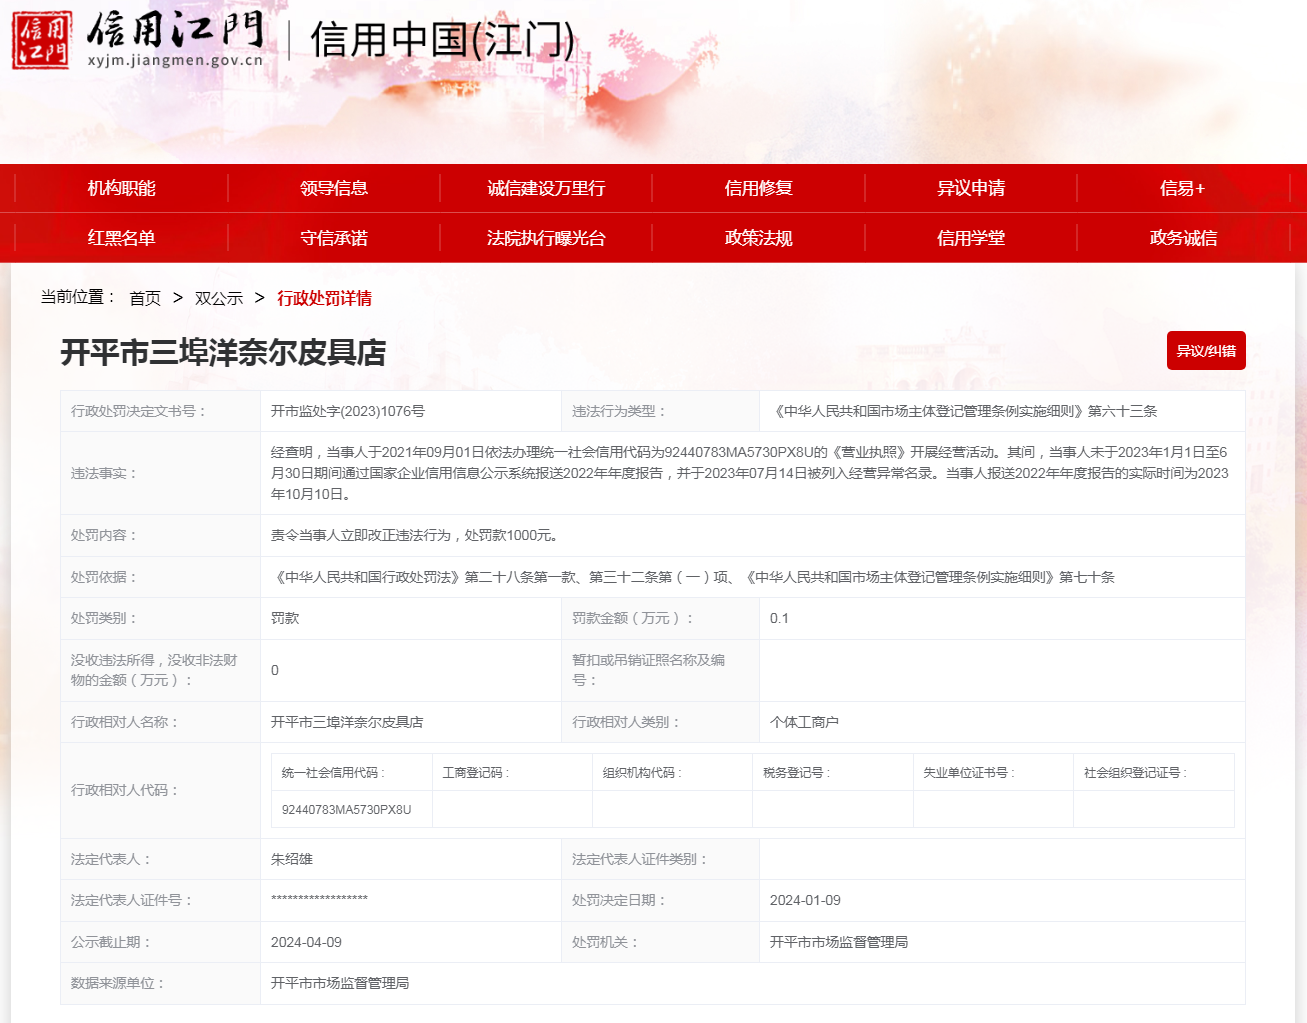
Task: Click the 处罚依据 legal basis text
Action: coord(692,577)
